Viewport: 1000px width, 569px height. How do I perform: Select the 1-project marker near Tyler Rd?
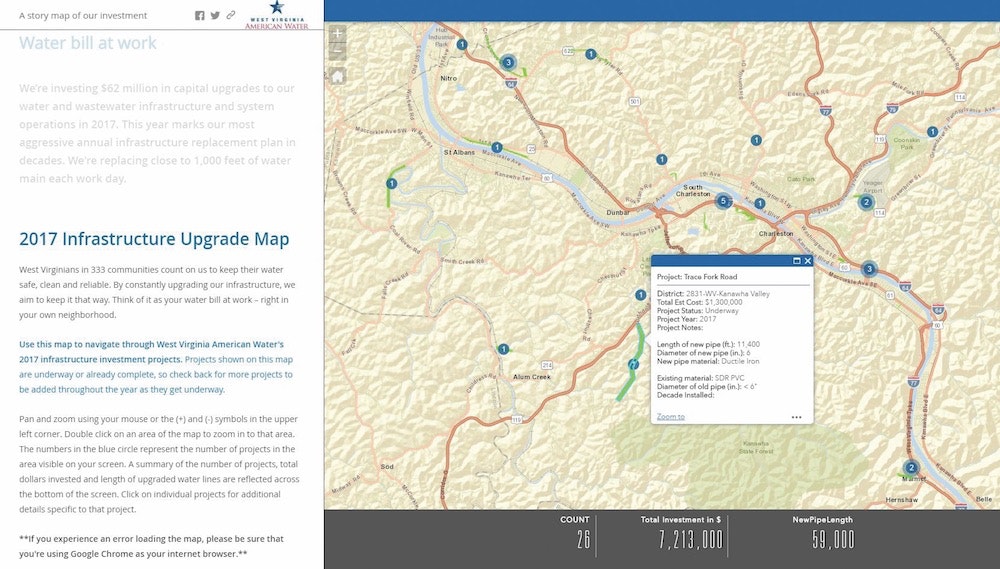(591, 54)
